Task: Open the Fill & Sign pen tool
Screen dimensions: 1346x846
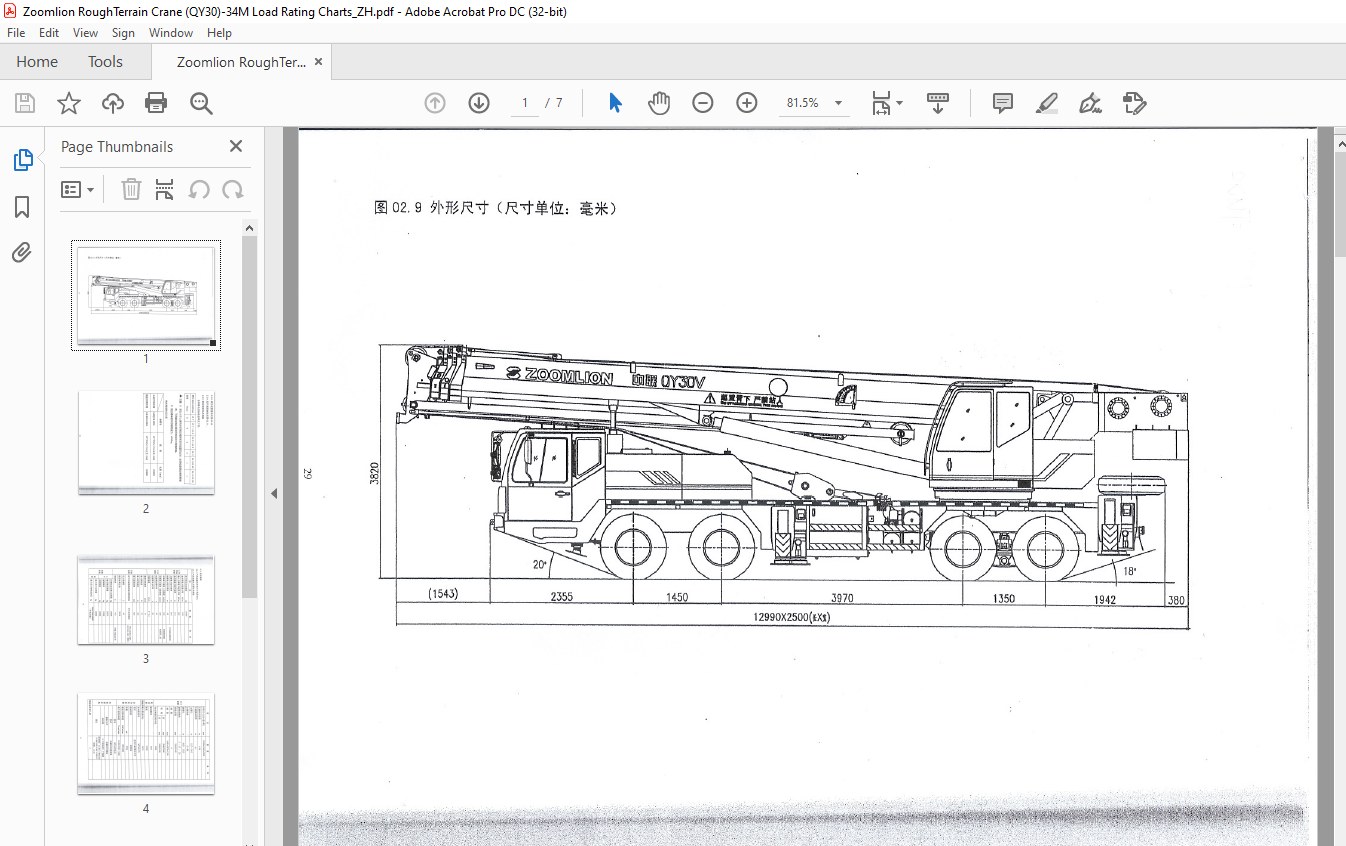Action: point(1091,103)
